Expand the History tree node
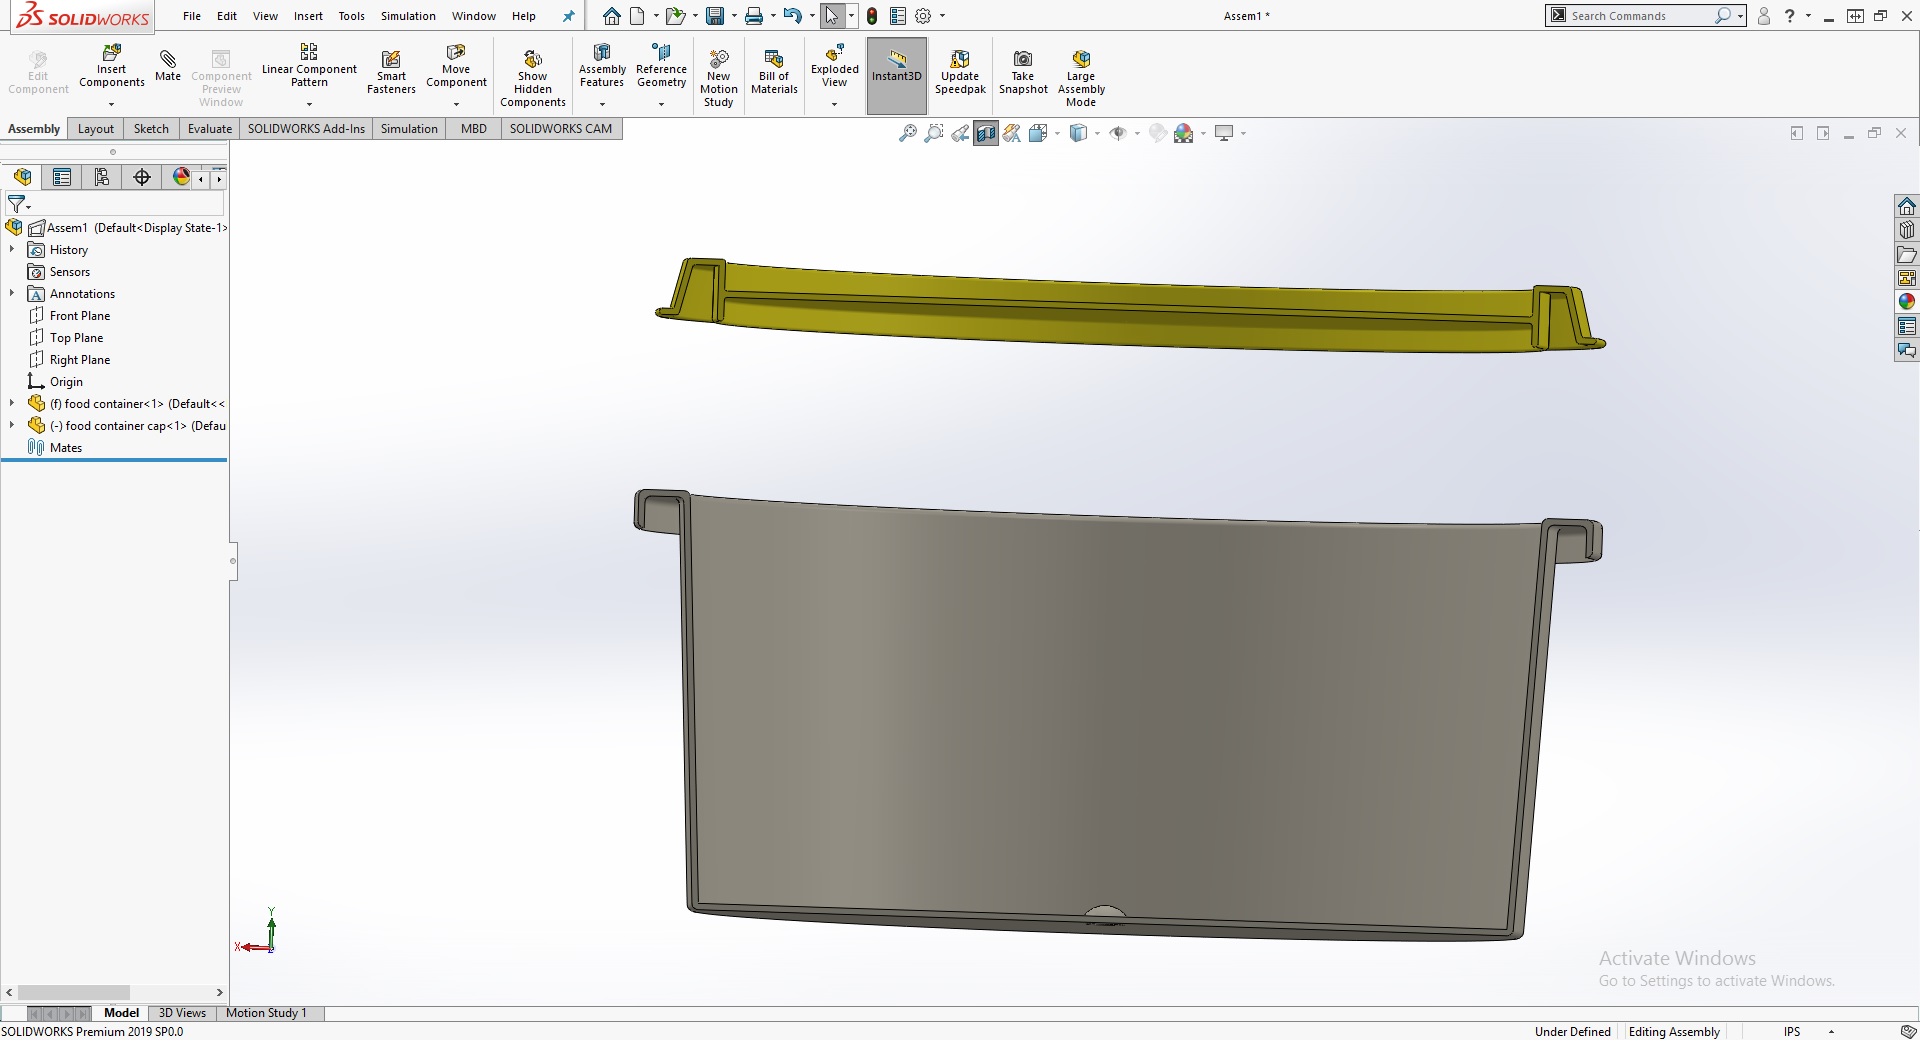The height and width of the screenshot is (1050, 1920). pos(12,250)
